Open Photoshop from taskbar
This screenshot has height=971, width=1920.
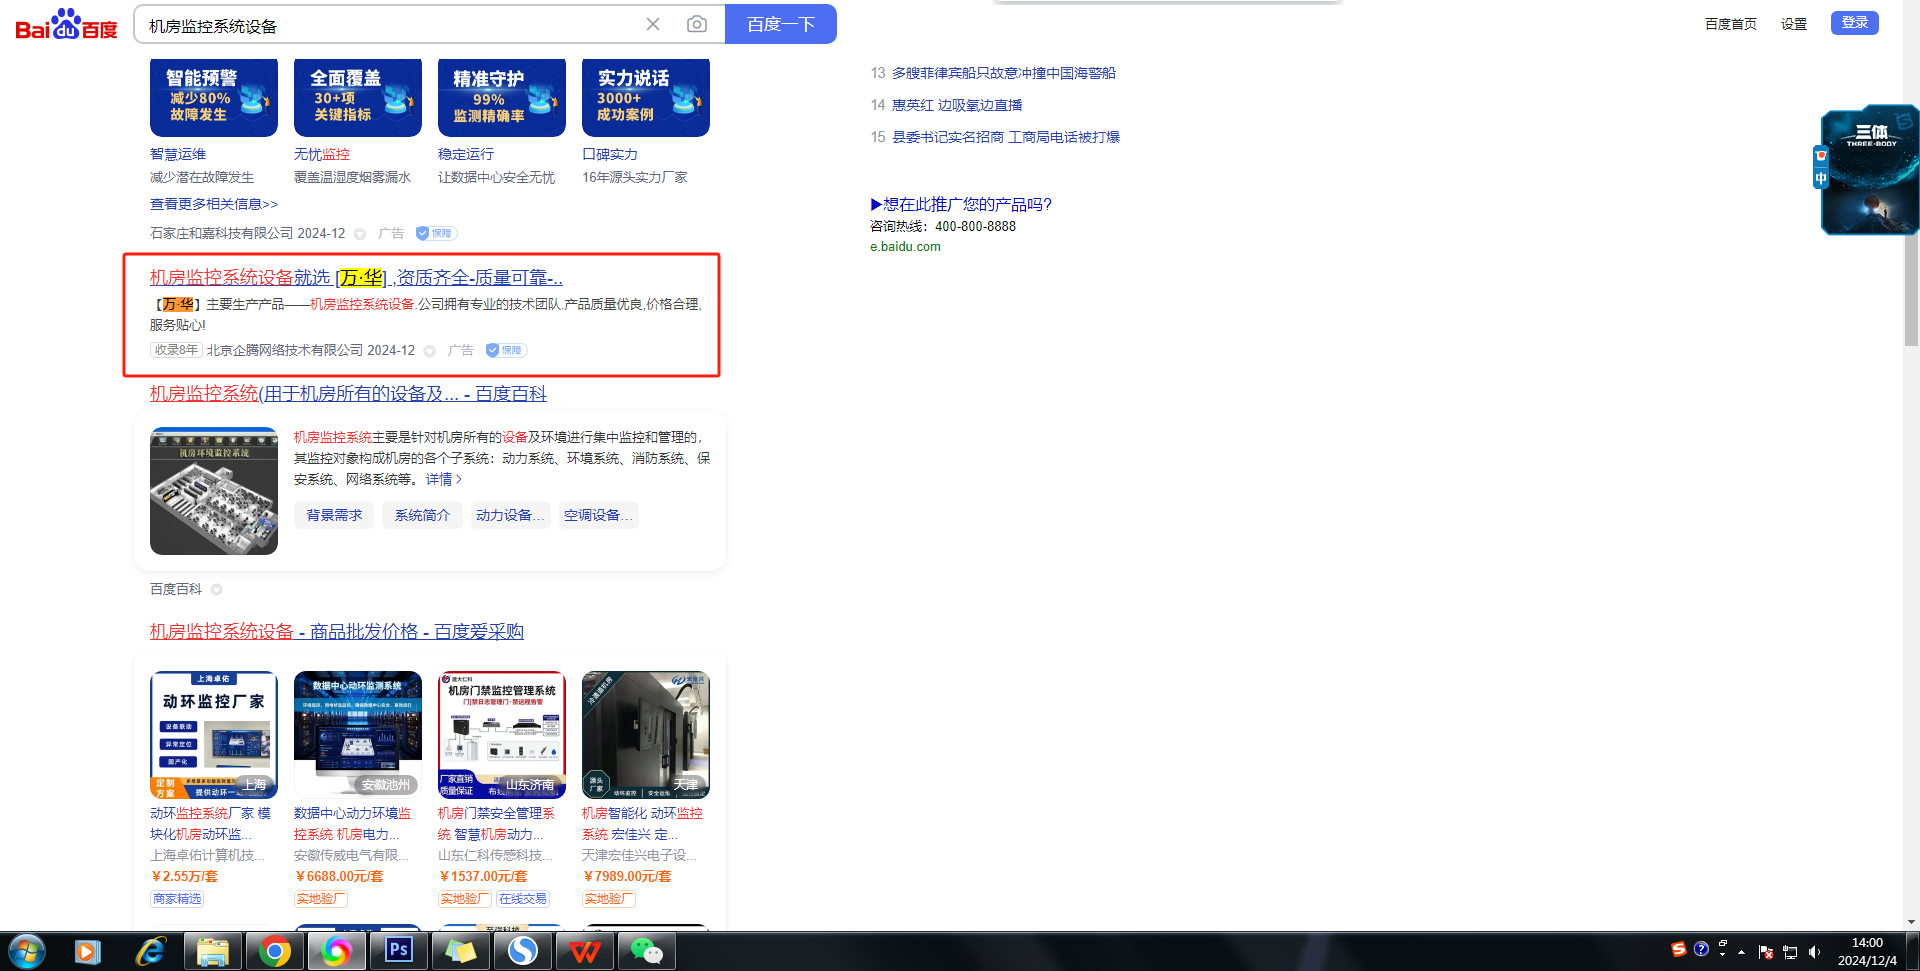click(398, 951)
